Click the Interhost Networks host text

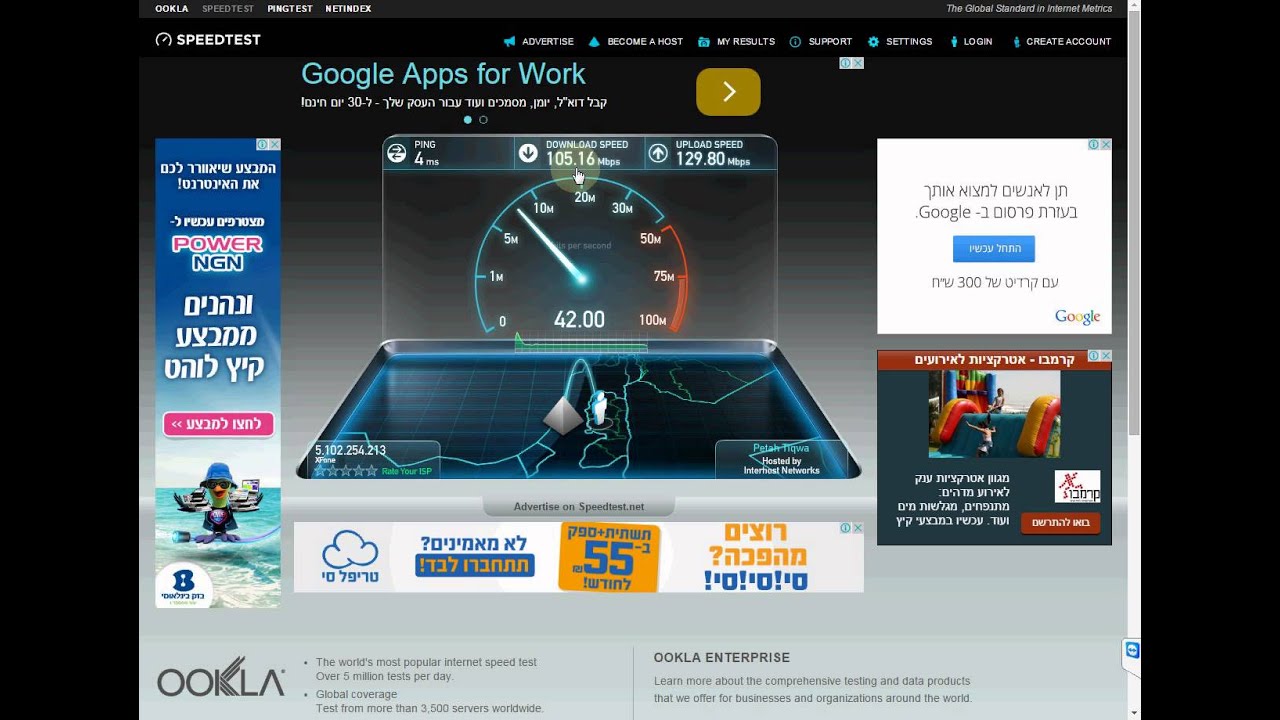coord(781,470)
